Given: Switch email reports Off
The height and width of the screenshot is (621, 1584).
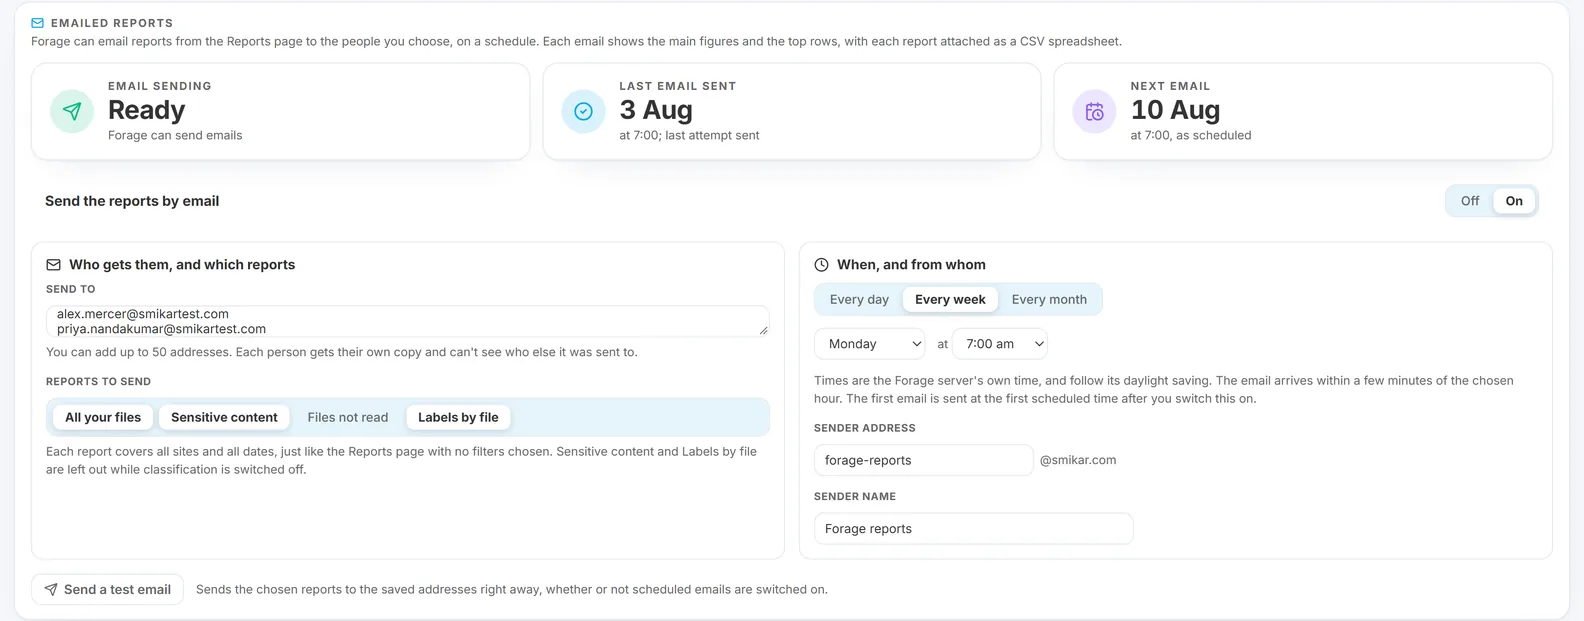Looking at the screenshot, I should point(1469,201).
